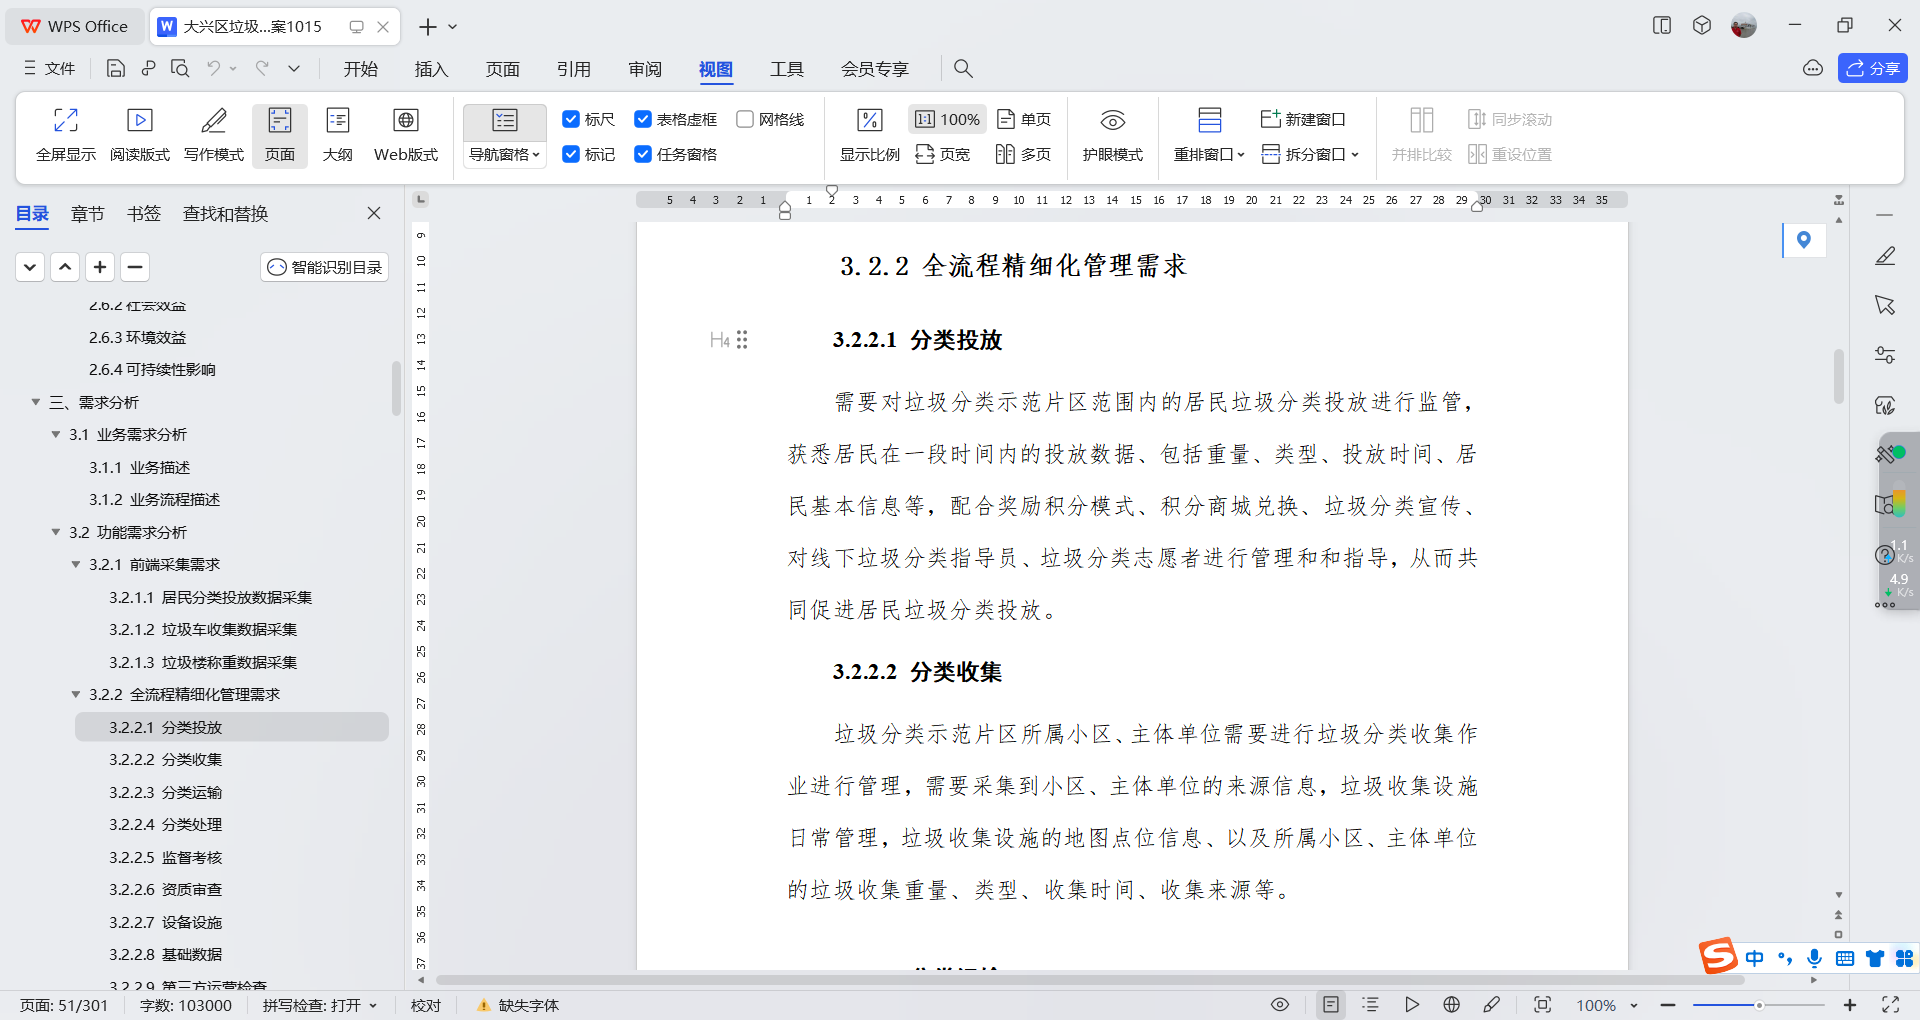Uncheck the Task Pane (任务窗格) checkbox
The height and width of the screenshot is (1020, 1920).
point(643,154)
